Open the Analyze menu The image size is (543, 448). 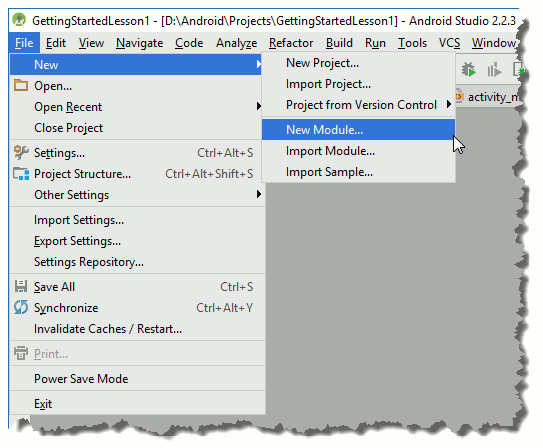point(237,43)
